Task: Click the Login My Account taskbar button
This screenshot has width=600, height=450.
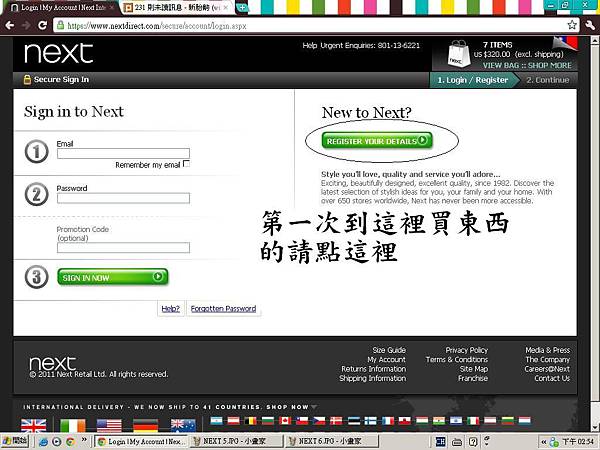Action: [141, 441]
